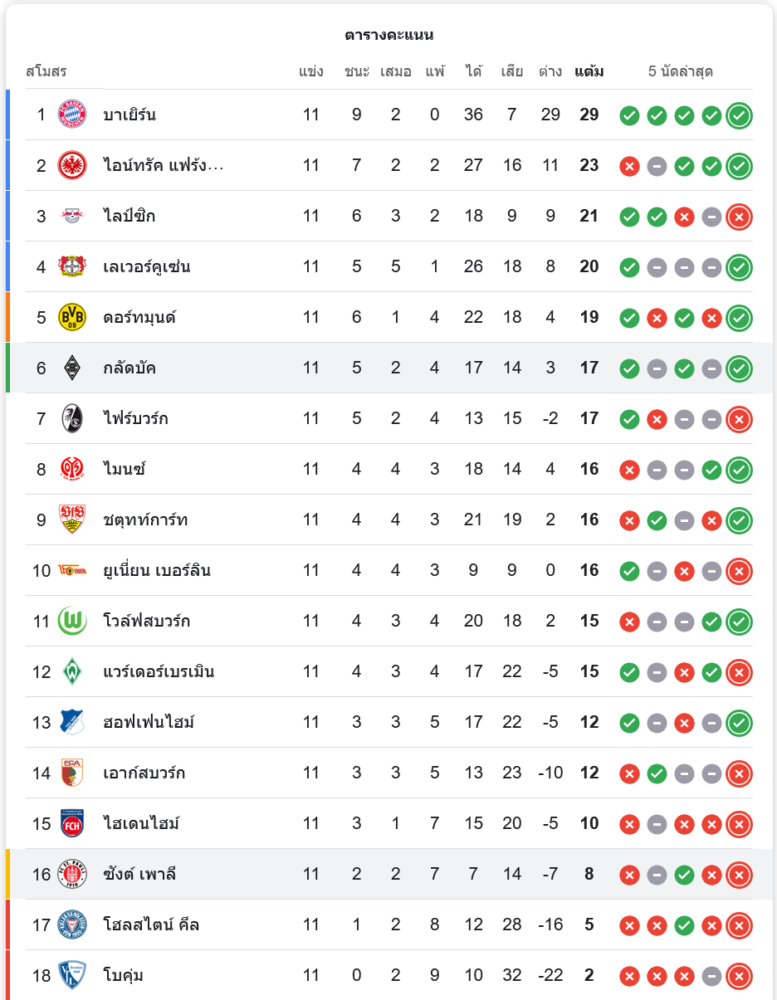
Task: Click Bayern's latest match win indicator
Action: (739, 115)
